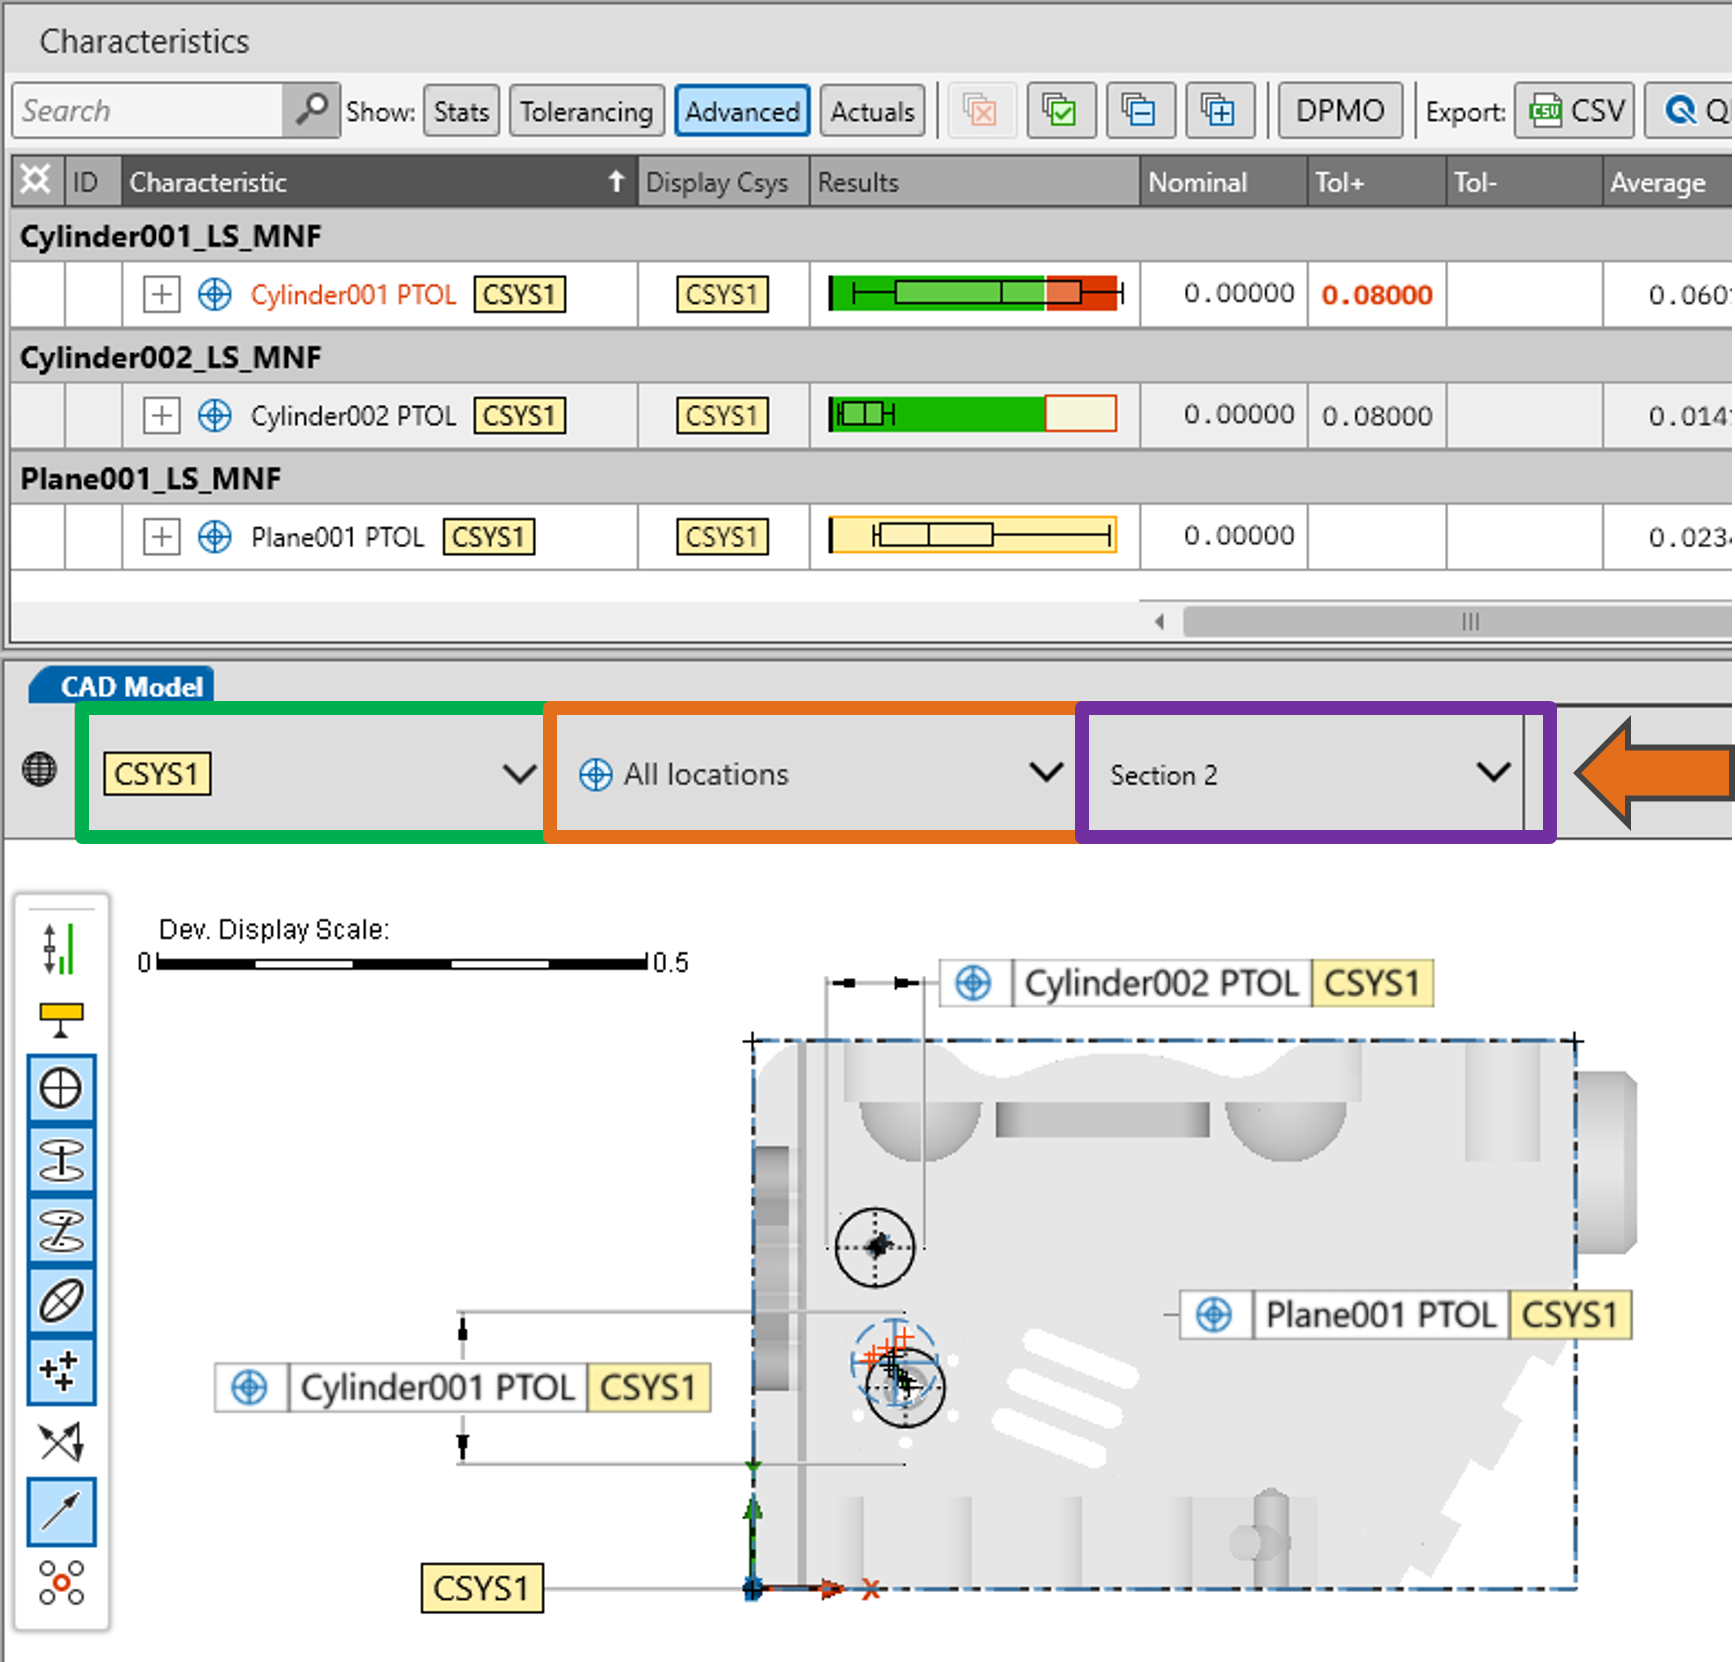Click the Cylinder001_LS_MNF group header
Screen dimensions: 1735x1662
point(171,236)
